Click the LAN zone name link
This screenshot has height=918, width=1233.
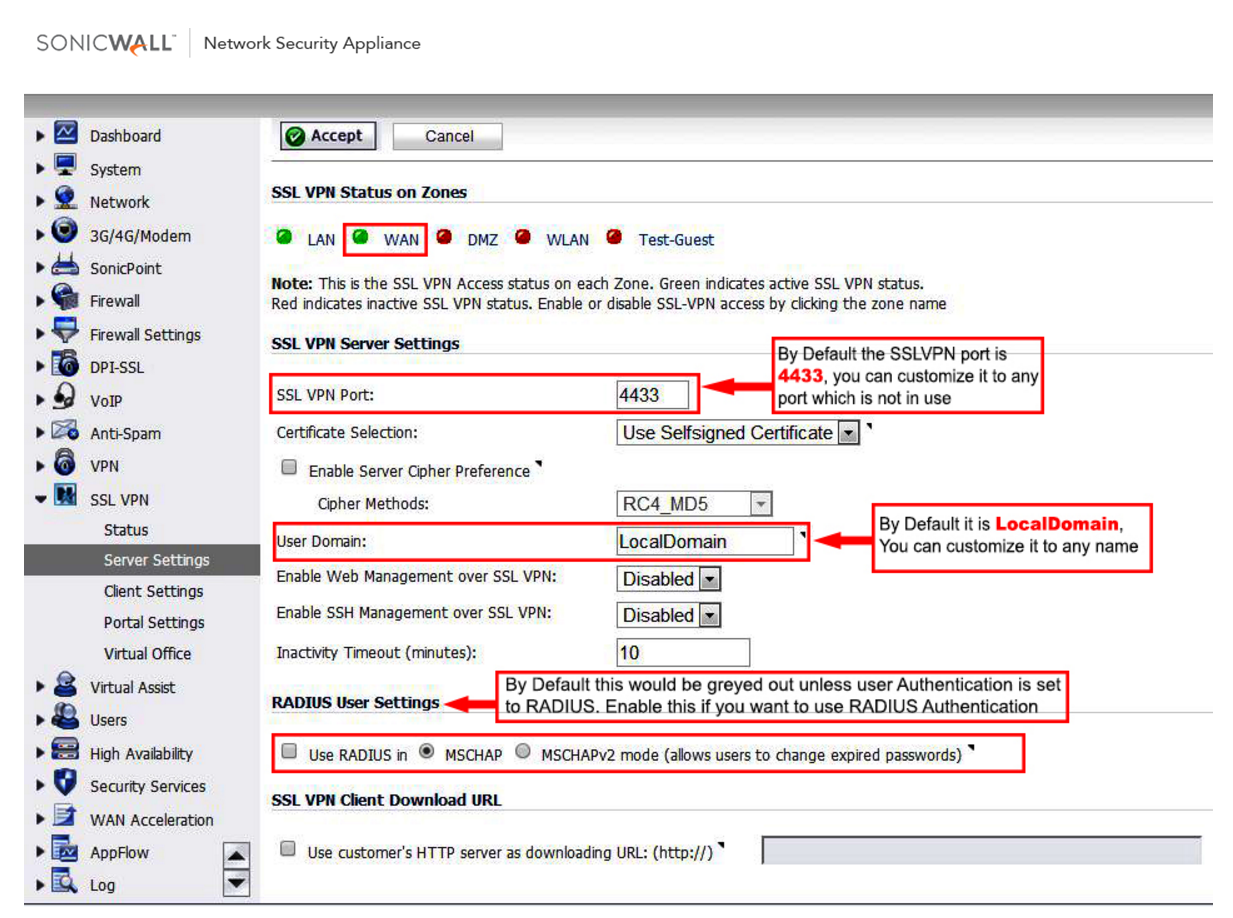[321, 240]
